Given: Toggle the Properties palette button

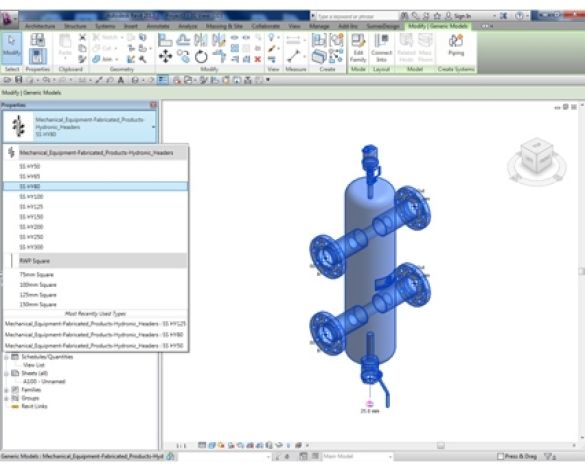Looking at the screenshot, I should tap(37, 56).
